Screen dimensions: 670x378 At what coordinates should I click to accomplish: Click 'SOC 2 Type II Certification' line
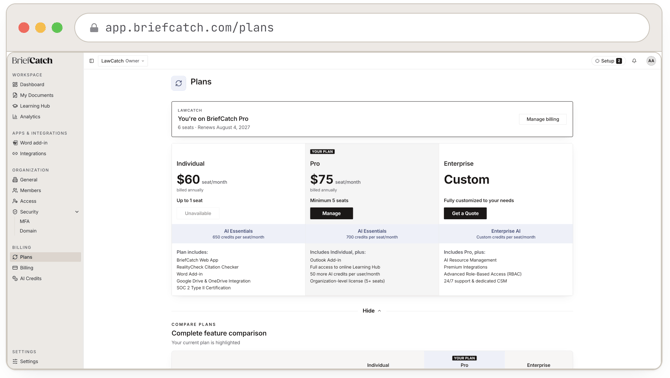tap(203, 288)
